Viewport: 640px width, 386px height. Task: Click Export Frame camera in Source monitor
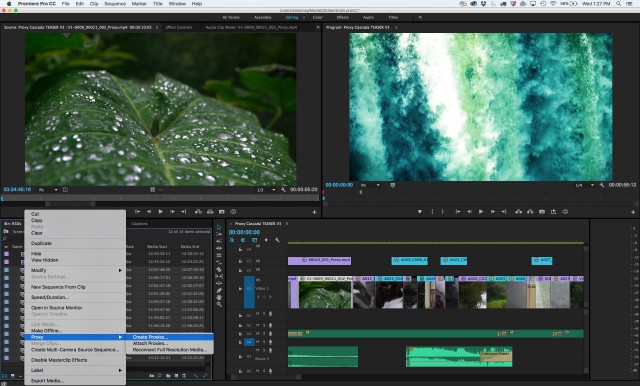[222, 212]
